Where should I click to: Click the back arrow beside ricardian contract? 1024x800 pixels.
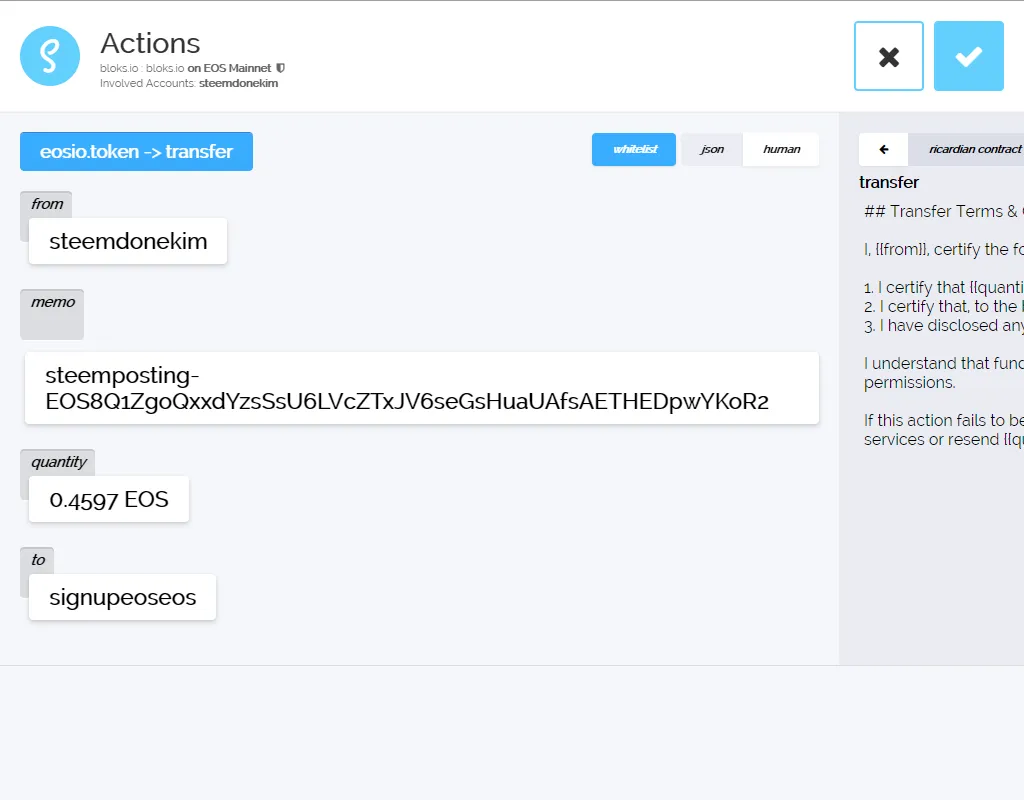884,150
